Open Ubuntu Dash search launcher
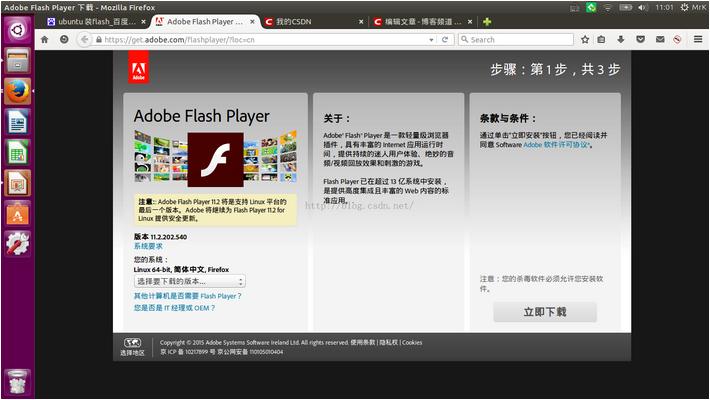This screenshot has height=400, width=710. click(18, 30)
